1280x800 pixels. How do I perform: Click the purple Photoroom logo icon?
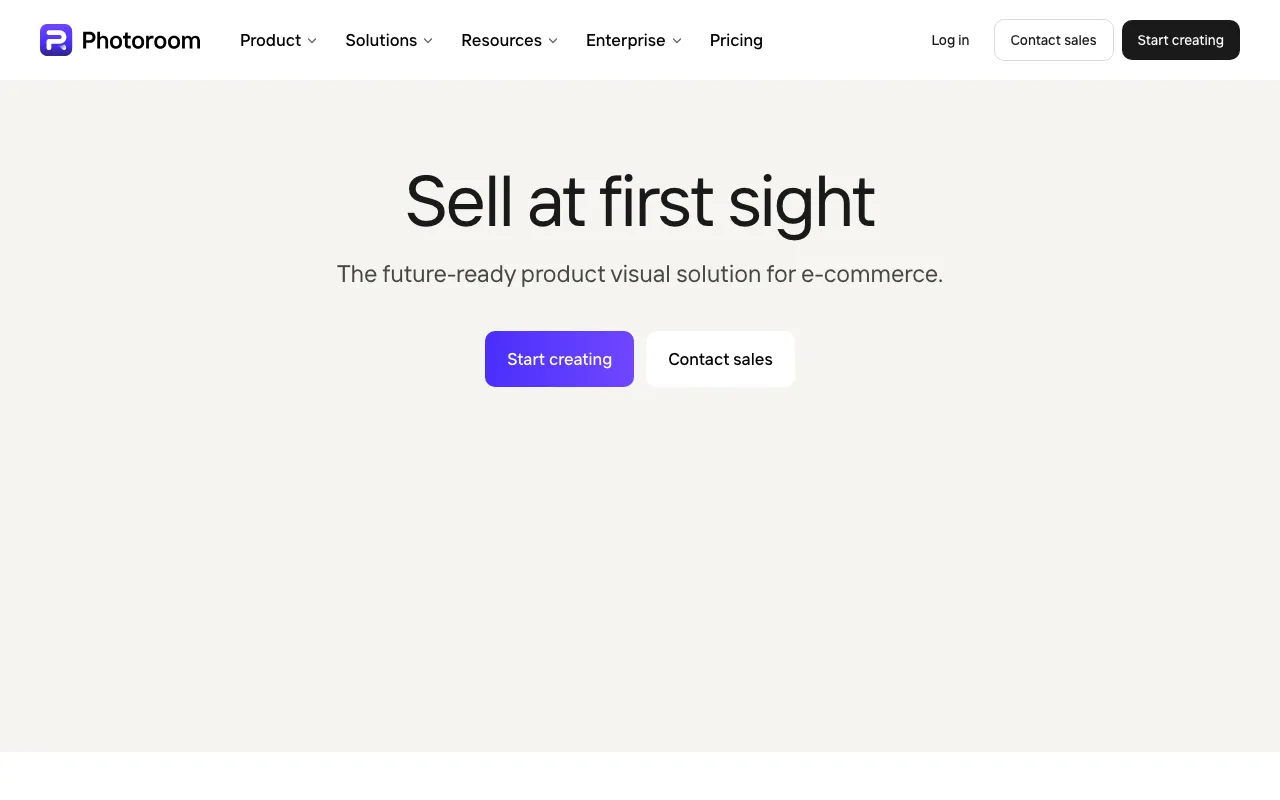pos(56,40)
